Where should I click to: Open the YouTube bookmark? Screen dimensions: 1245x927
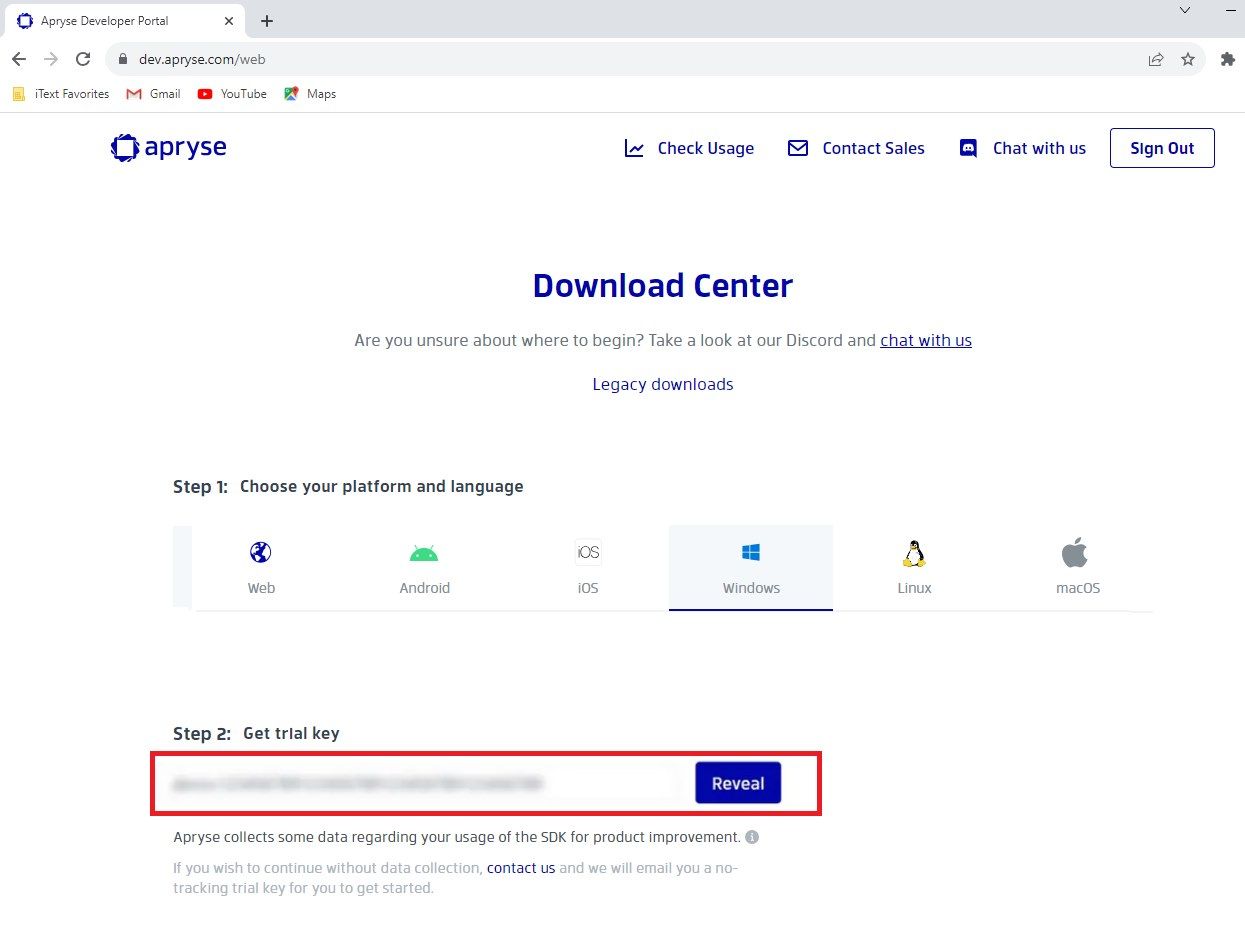coord(231,93)
